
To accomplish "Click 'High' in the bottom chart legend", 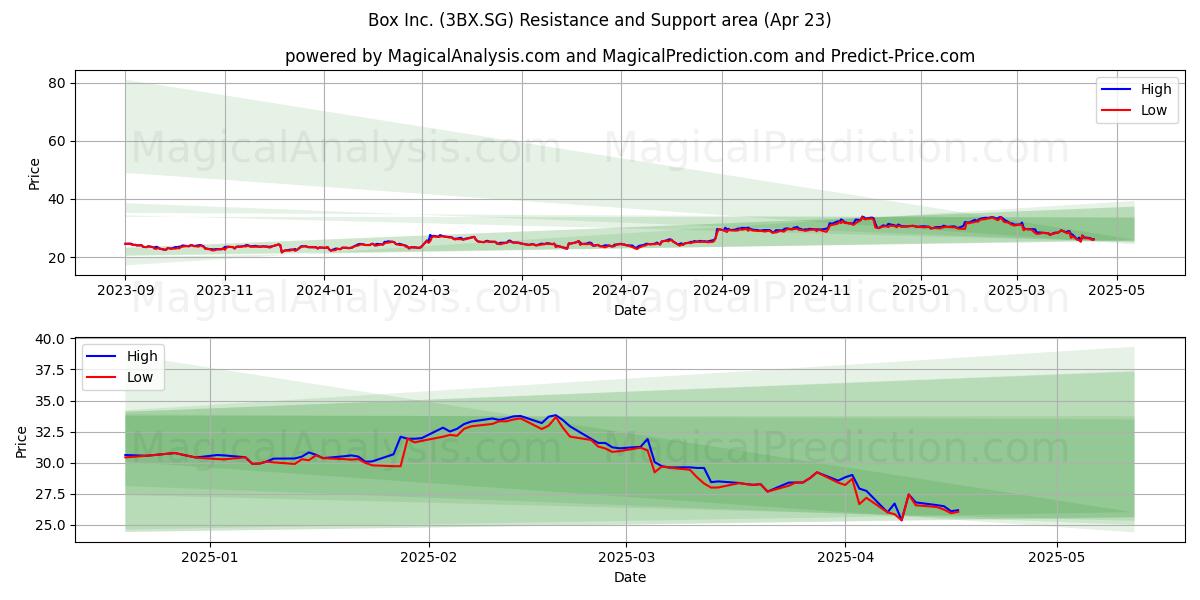I will (x=142, y=356).
